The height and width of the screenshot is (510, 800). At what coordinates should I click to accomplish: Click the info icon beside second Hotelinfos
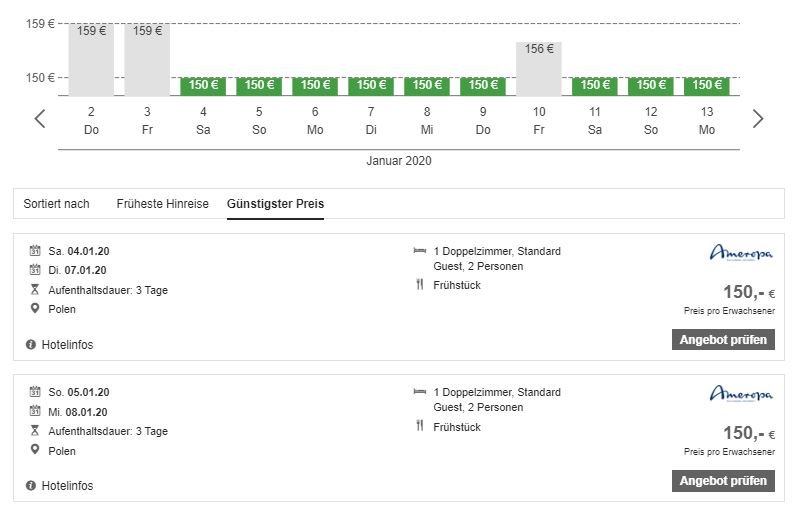pyautogui.click(x=31, y=486)
